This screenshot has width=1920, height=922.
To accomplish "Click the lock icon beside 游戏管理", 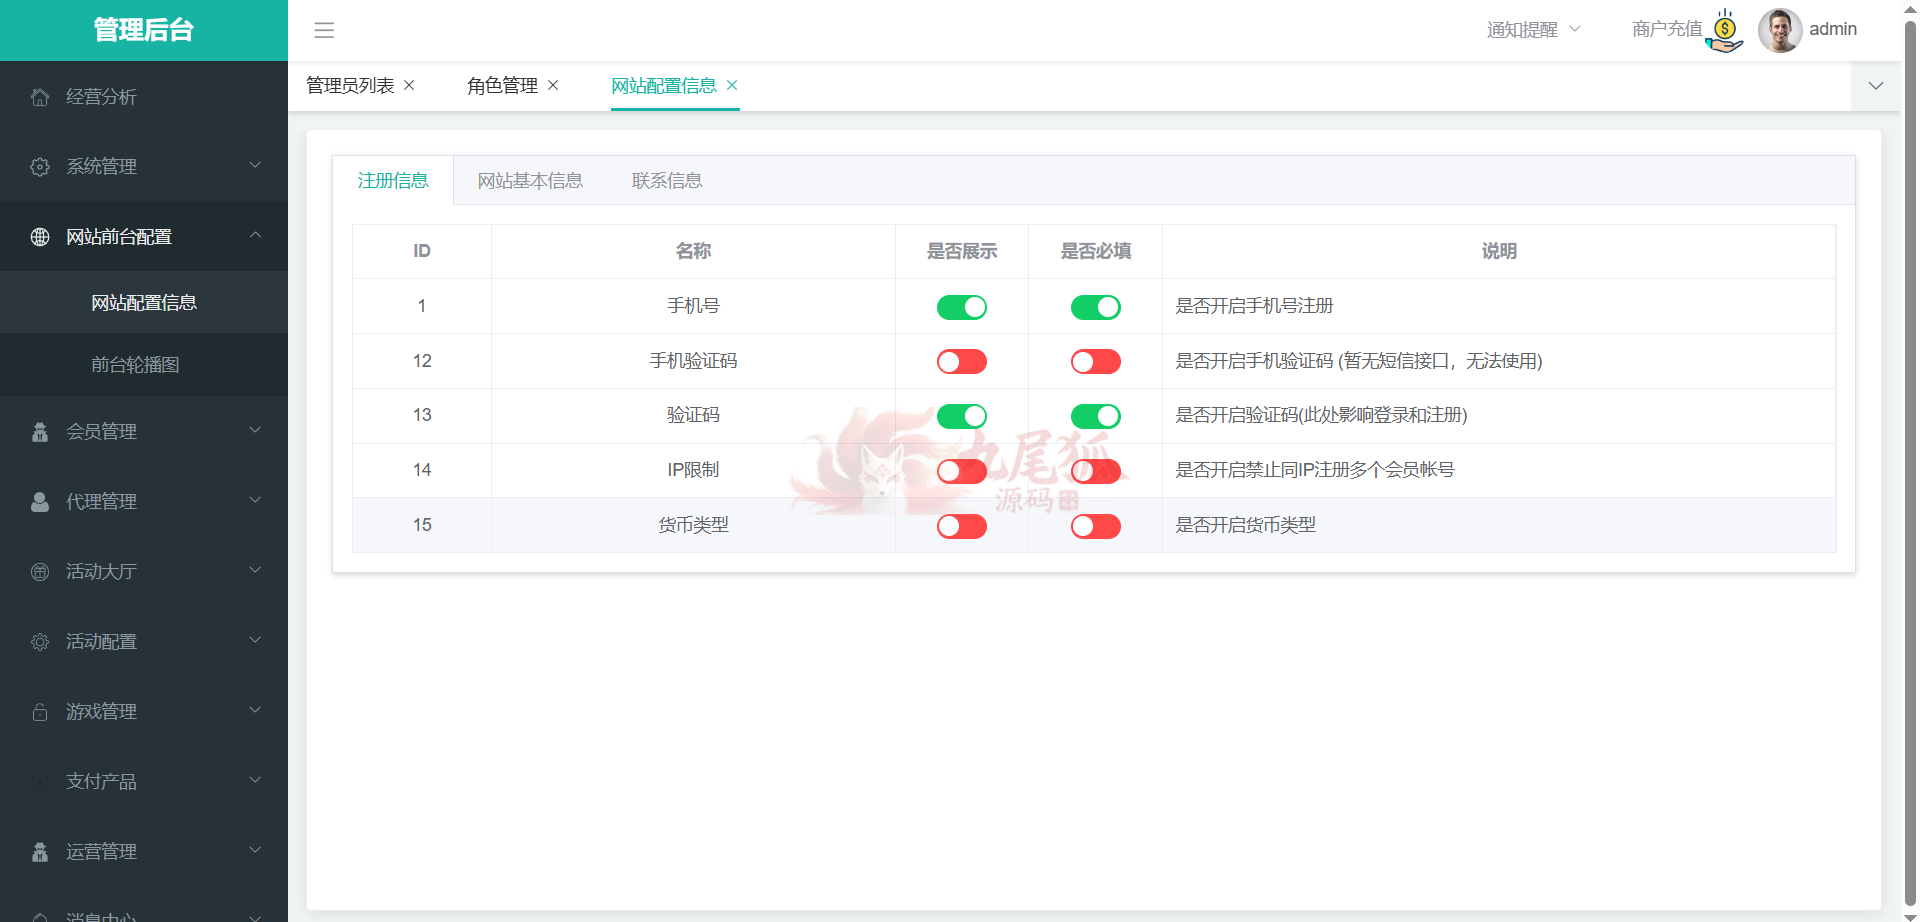I will click(x=40, y=712).
